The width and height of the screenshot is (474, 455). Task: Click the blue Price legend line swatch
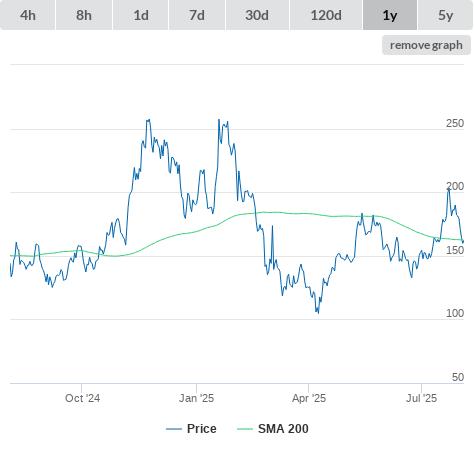tap(174, 429)
